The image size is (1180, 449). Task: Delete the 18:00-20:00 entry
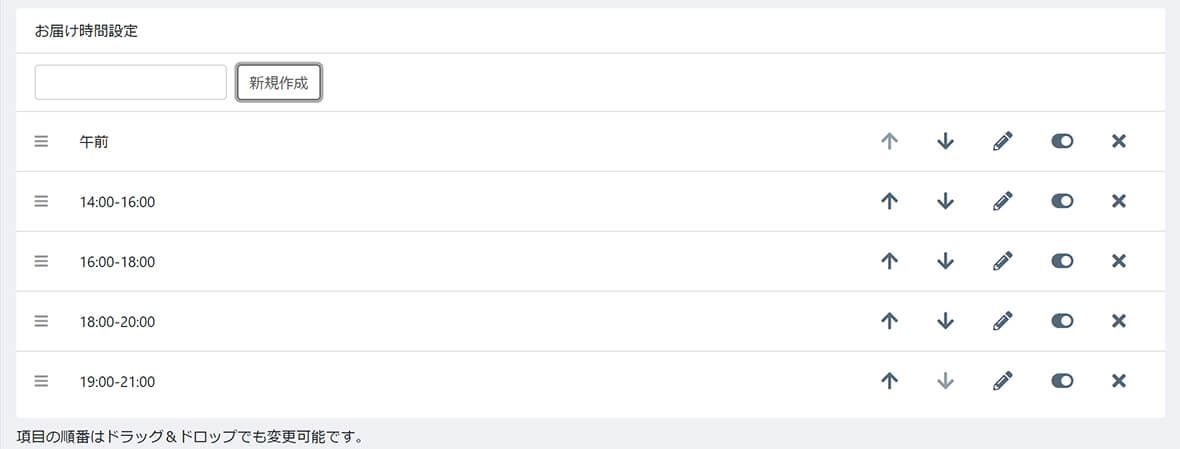point(1119,322)
